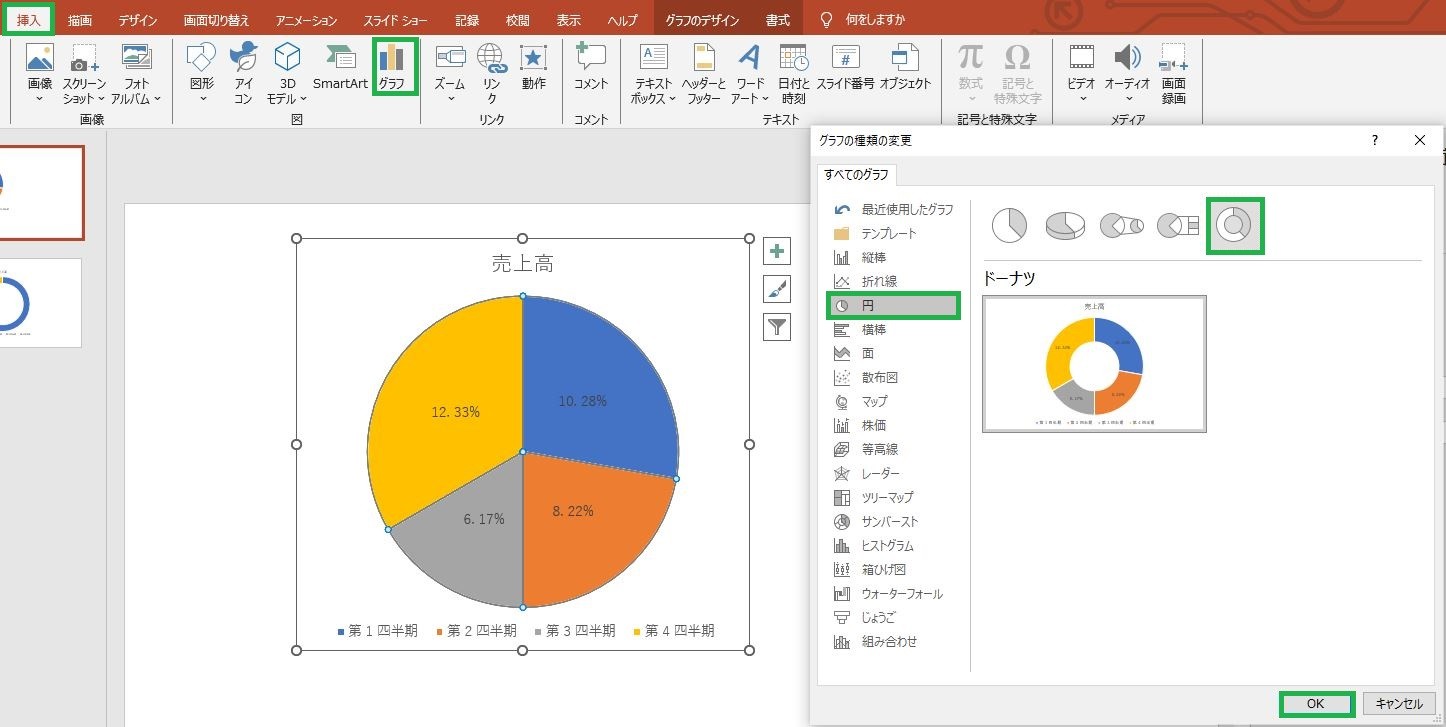Open the chart filter funnel button
The width and height of the screenshot is (1446, 727).
[x=777, y=326]
